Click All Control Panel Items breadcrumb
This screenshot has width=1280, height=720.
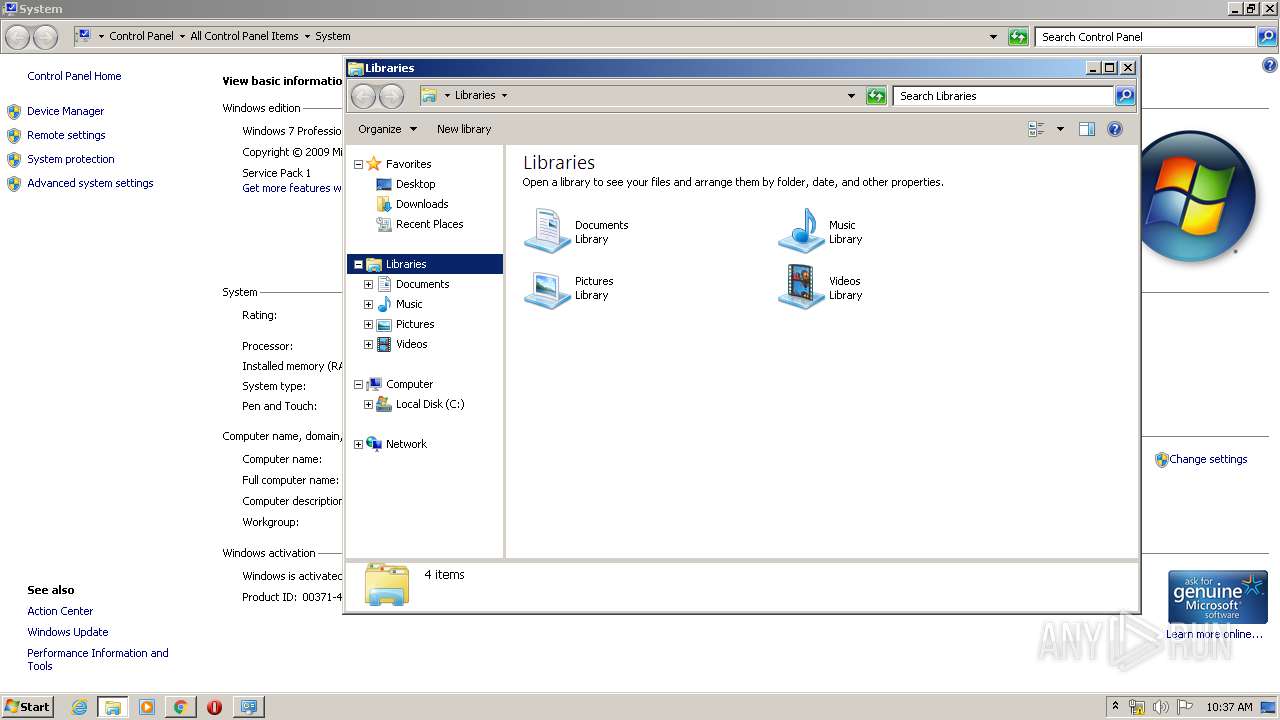(x=244, y=36)
